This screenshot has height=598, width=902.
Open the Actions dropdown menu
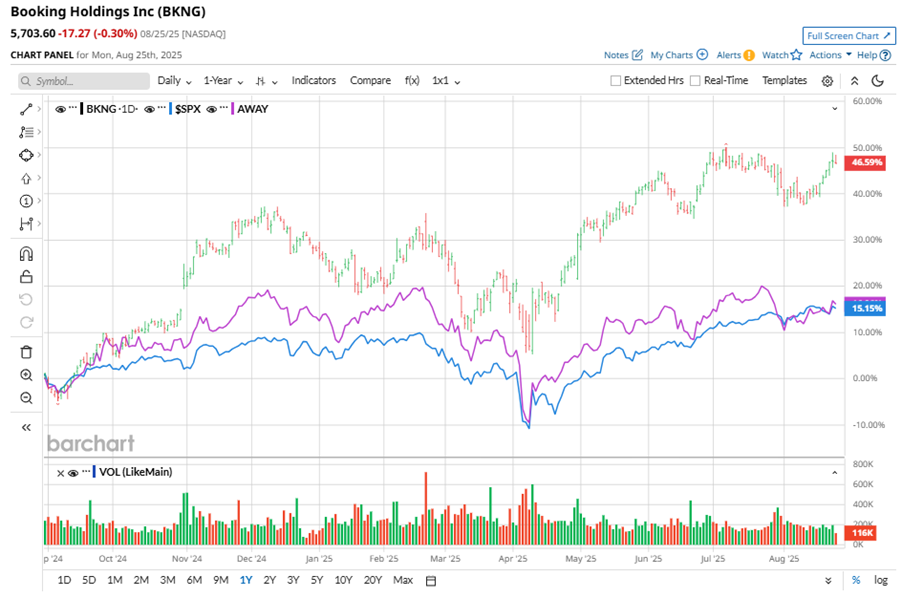point(830,55)
